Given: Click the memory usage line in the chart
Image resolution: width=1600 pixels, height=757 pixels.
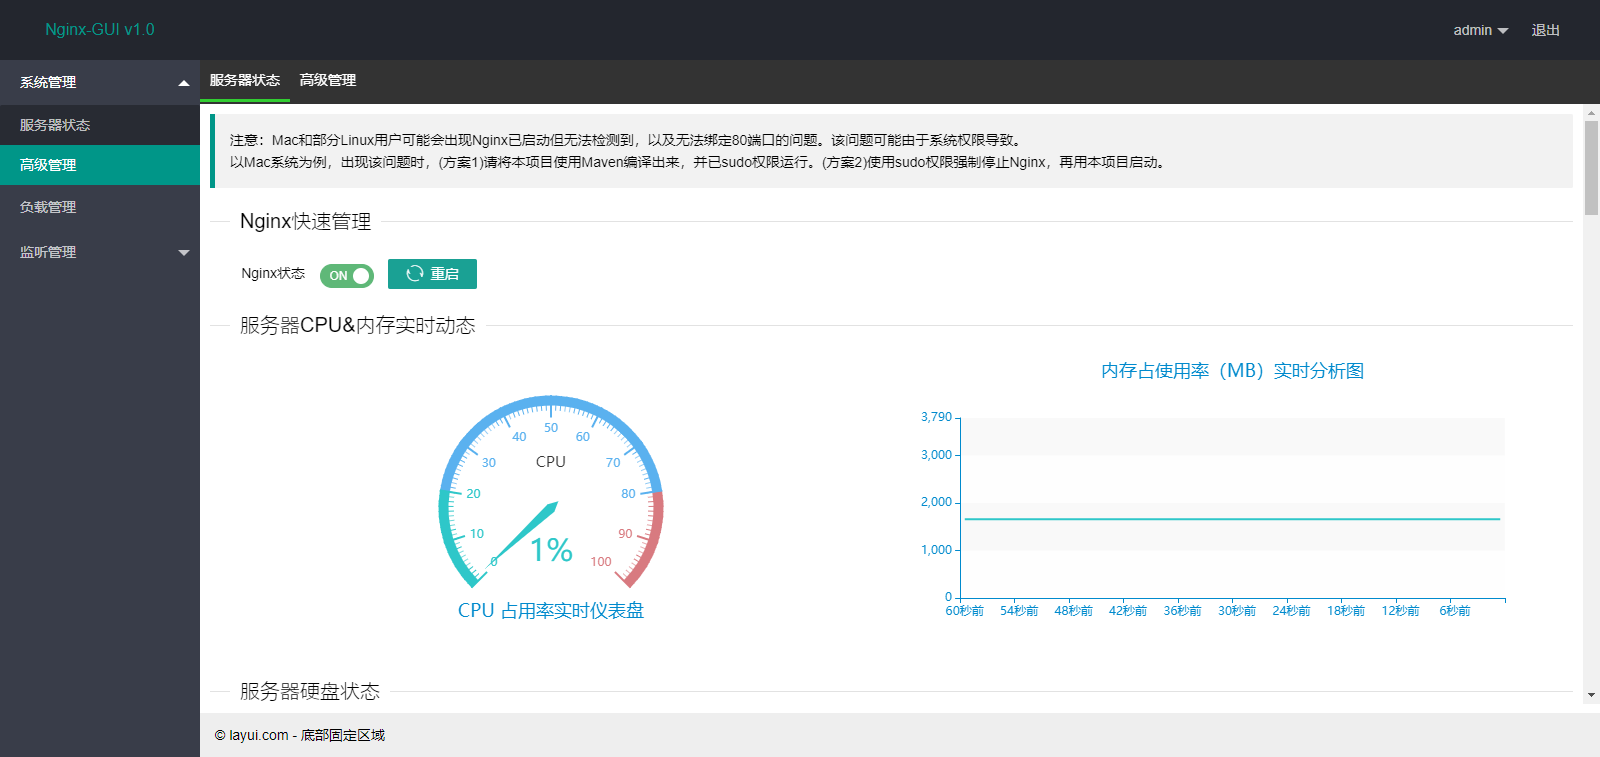Looking at the screenshot, I should point(1230,519).
